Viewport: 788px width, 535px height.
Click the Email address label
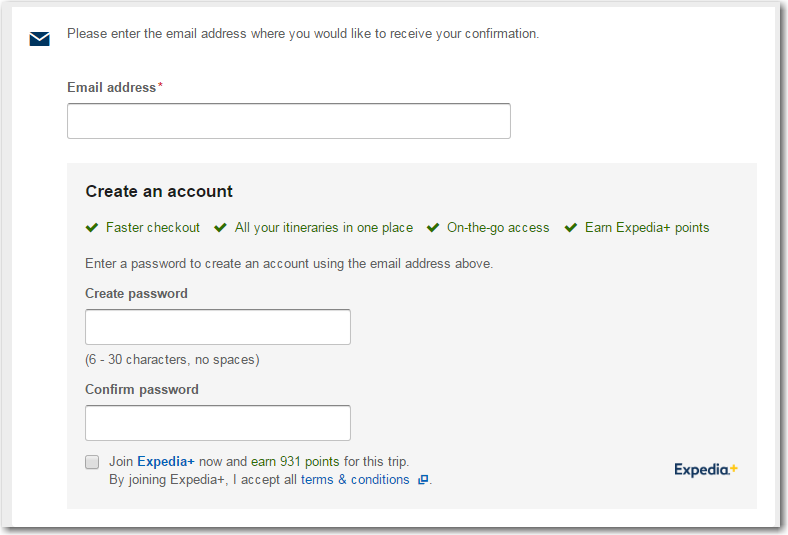[112, 87]
